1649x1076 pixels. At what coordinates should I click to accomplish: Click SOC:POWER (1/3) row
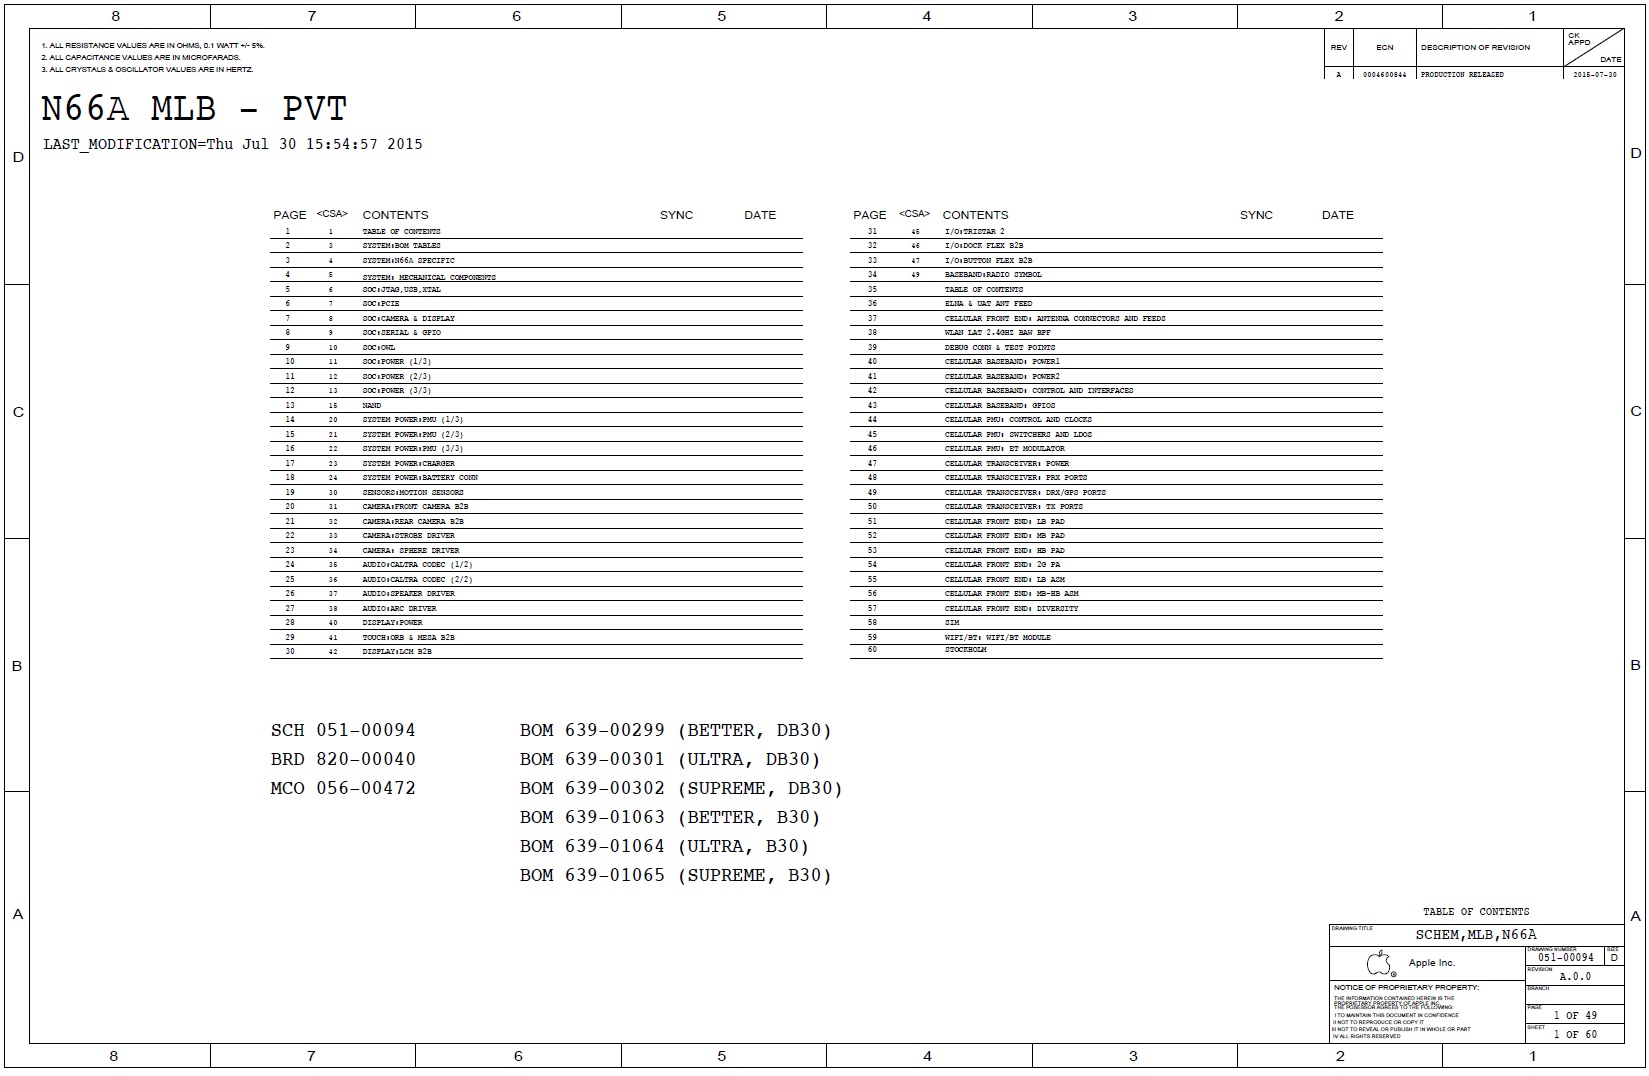click(x=536, y=361)
